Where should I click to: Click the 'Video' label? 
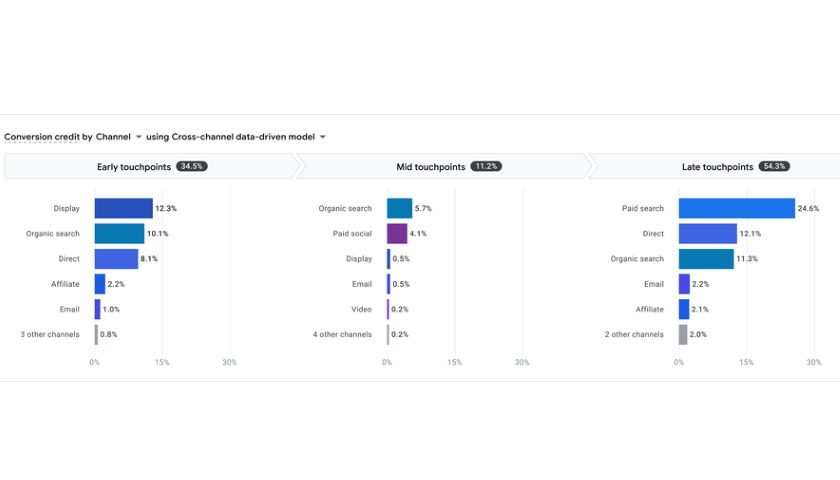pyautogui.click(x=362, y=309)
